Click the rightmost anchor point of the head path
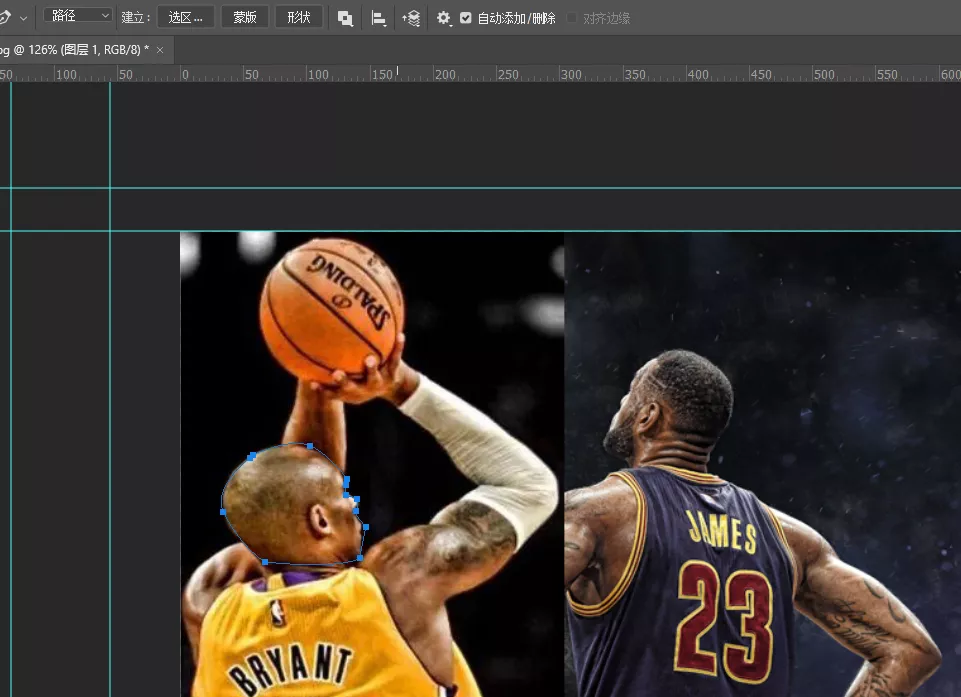The width and height of the screenshot is (961, 697). pyautogui.click(x=366, y=527)
